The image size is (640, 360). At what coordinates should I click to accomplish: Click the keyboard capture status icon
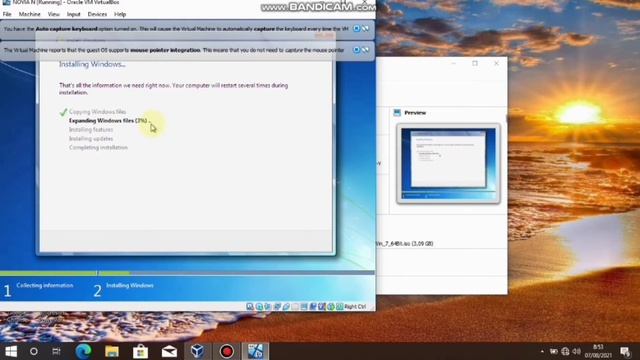tap(340, 307)
